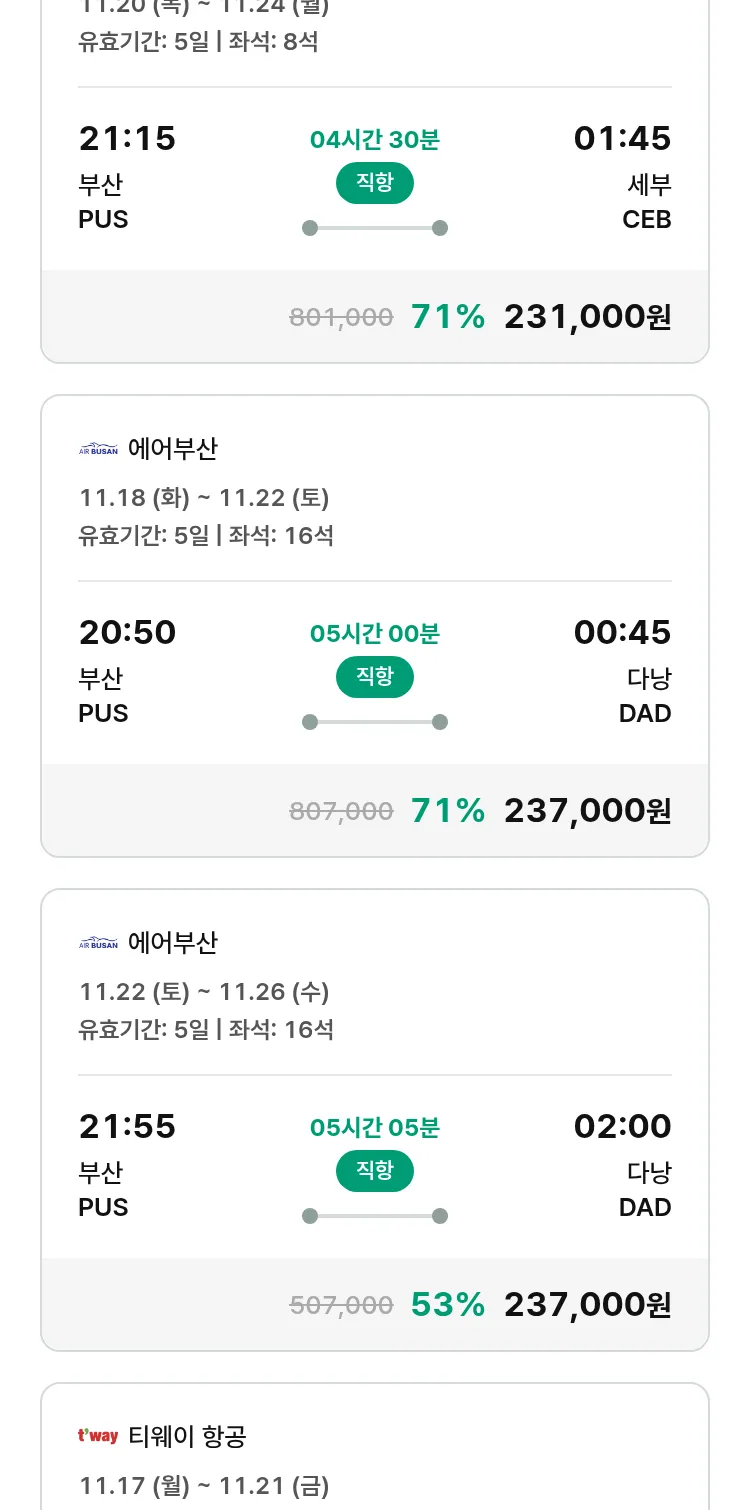Image resolution: width=750 pixels, height=1510 pixels.
Task: Tap the 직항 badge on the Cebu flight
Action: [374, 183]
